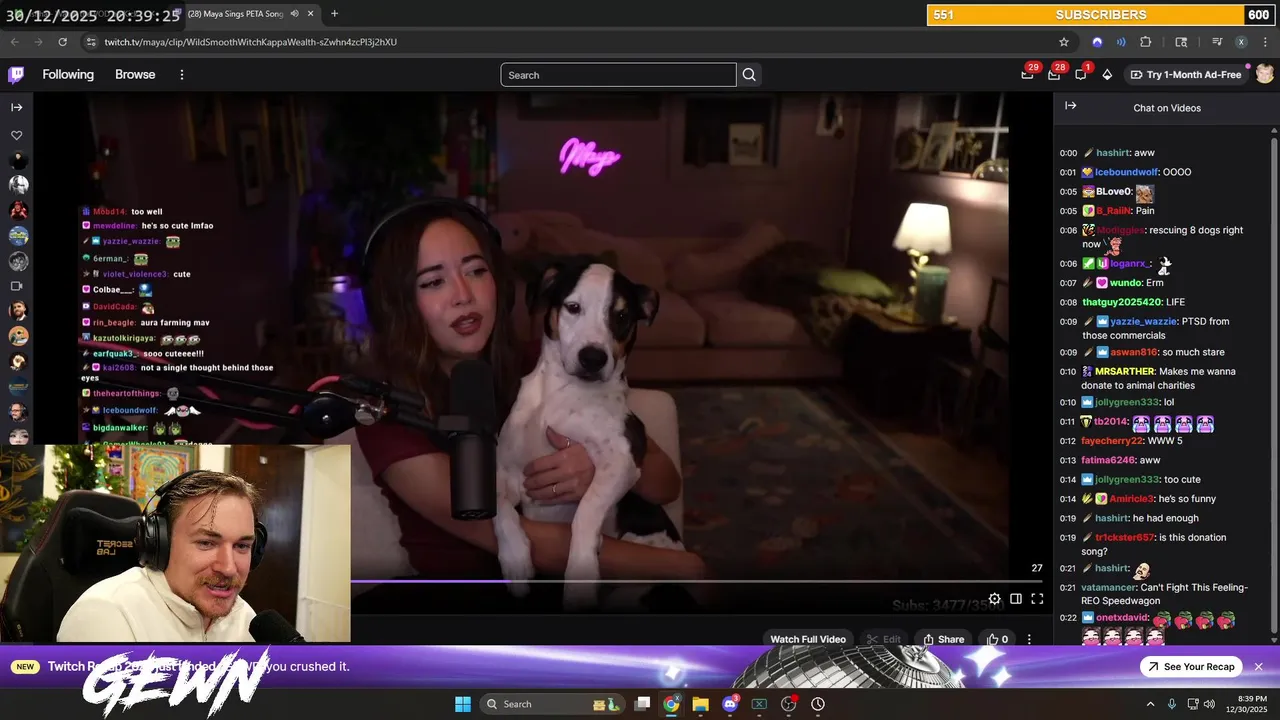Screen dimensions: 1280x720
Task: Open the Chrome three-dot menu
Action: pos(1265,42)
